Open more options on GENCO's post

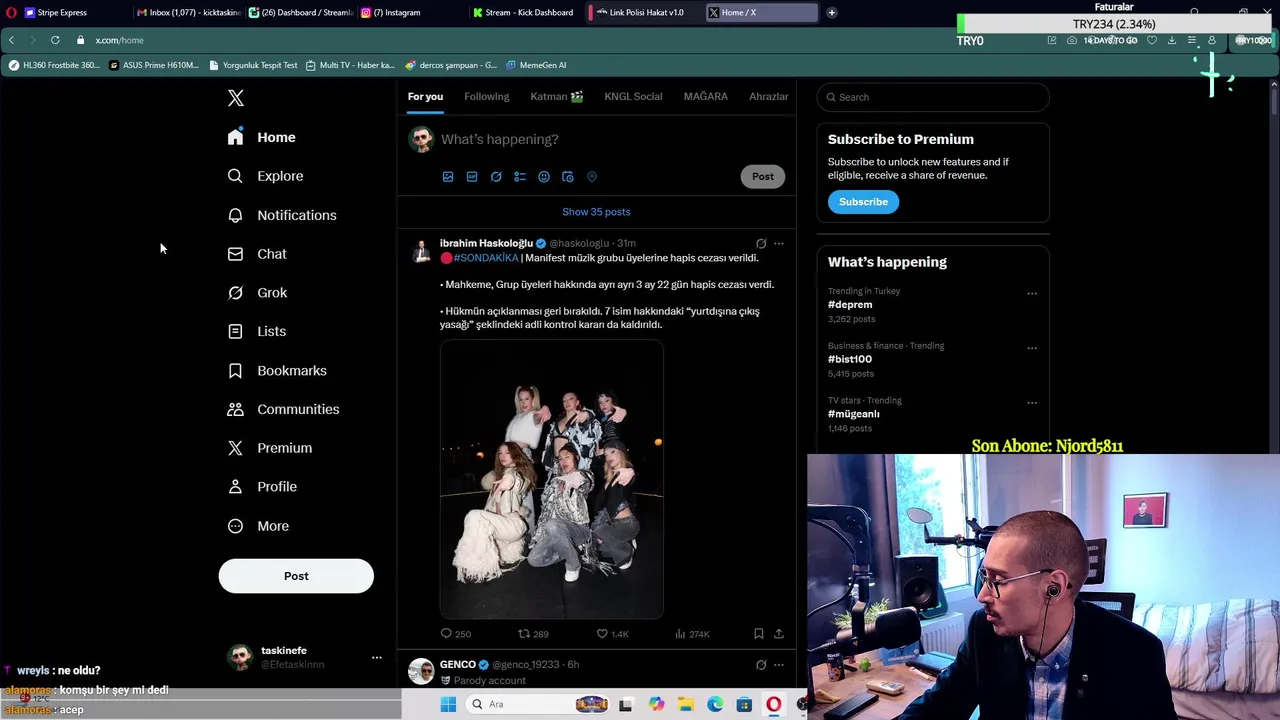pyautogui.click(x=779, y=664)
